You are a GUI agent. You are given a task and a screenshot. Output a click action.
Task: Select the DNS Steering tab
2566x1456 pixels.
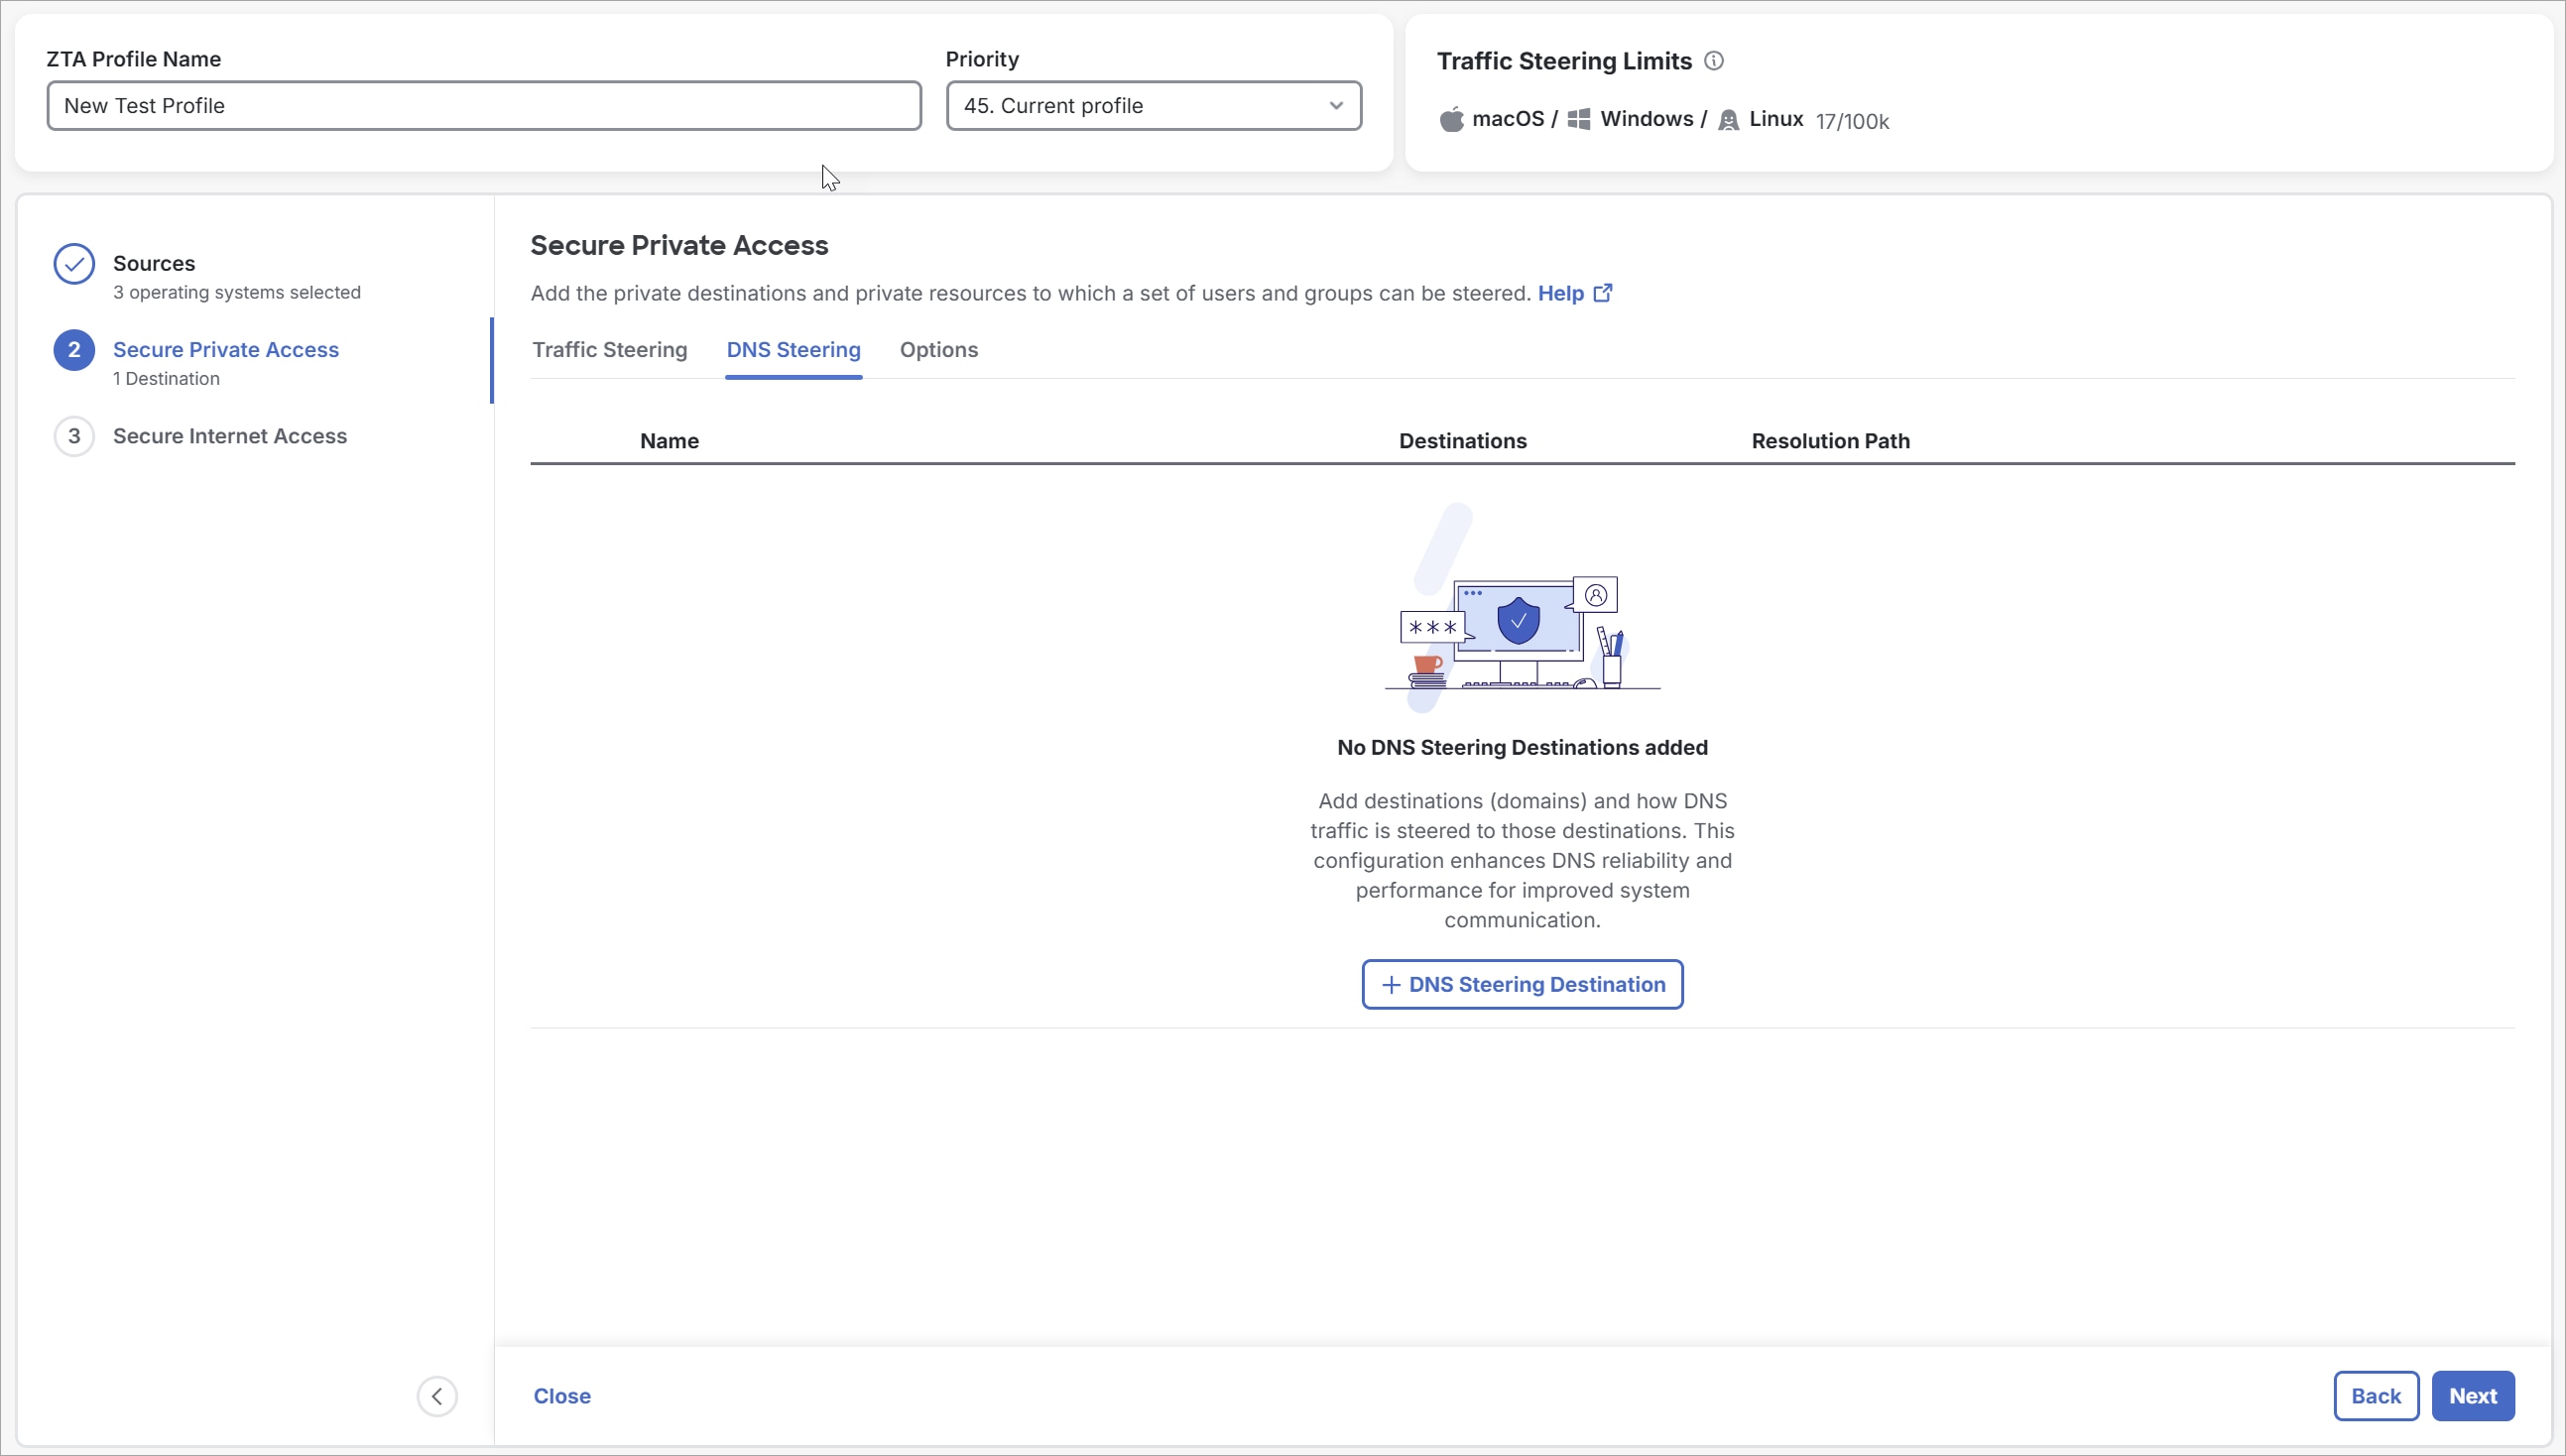[794, 350]
